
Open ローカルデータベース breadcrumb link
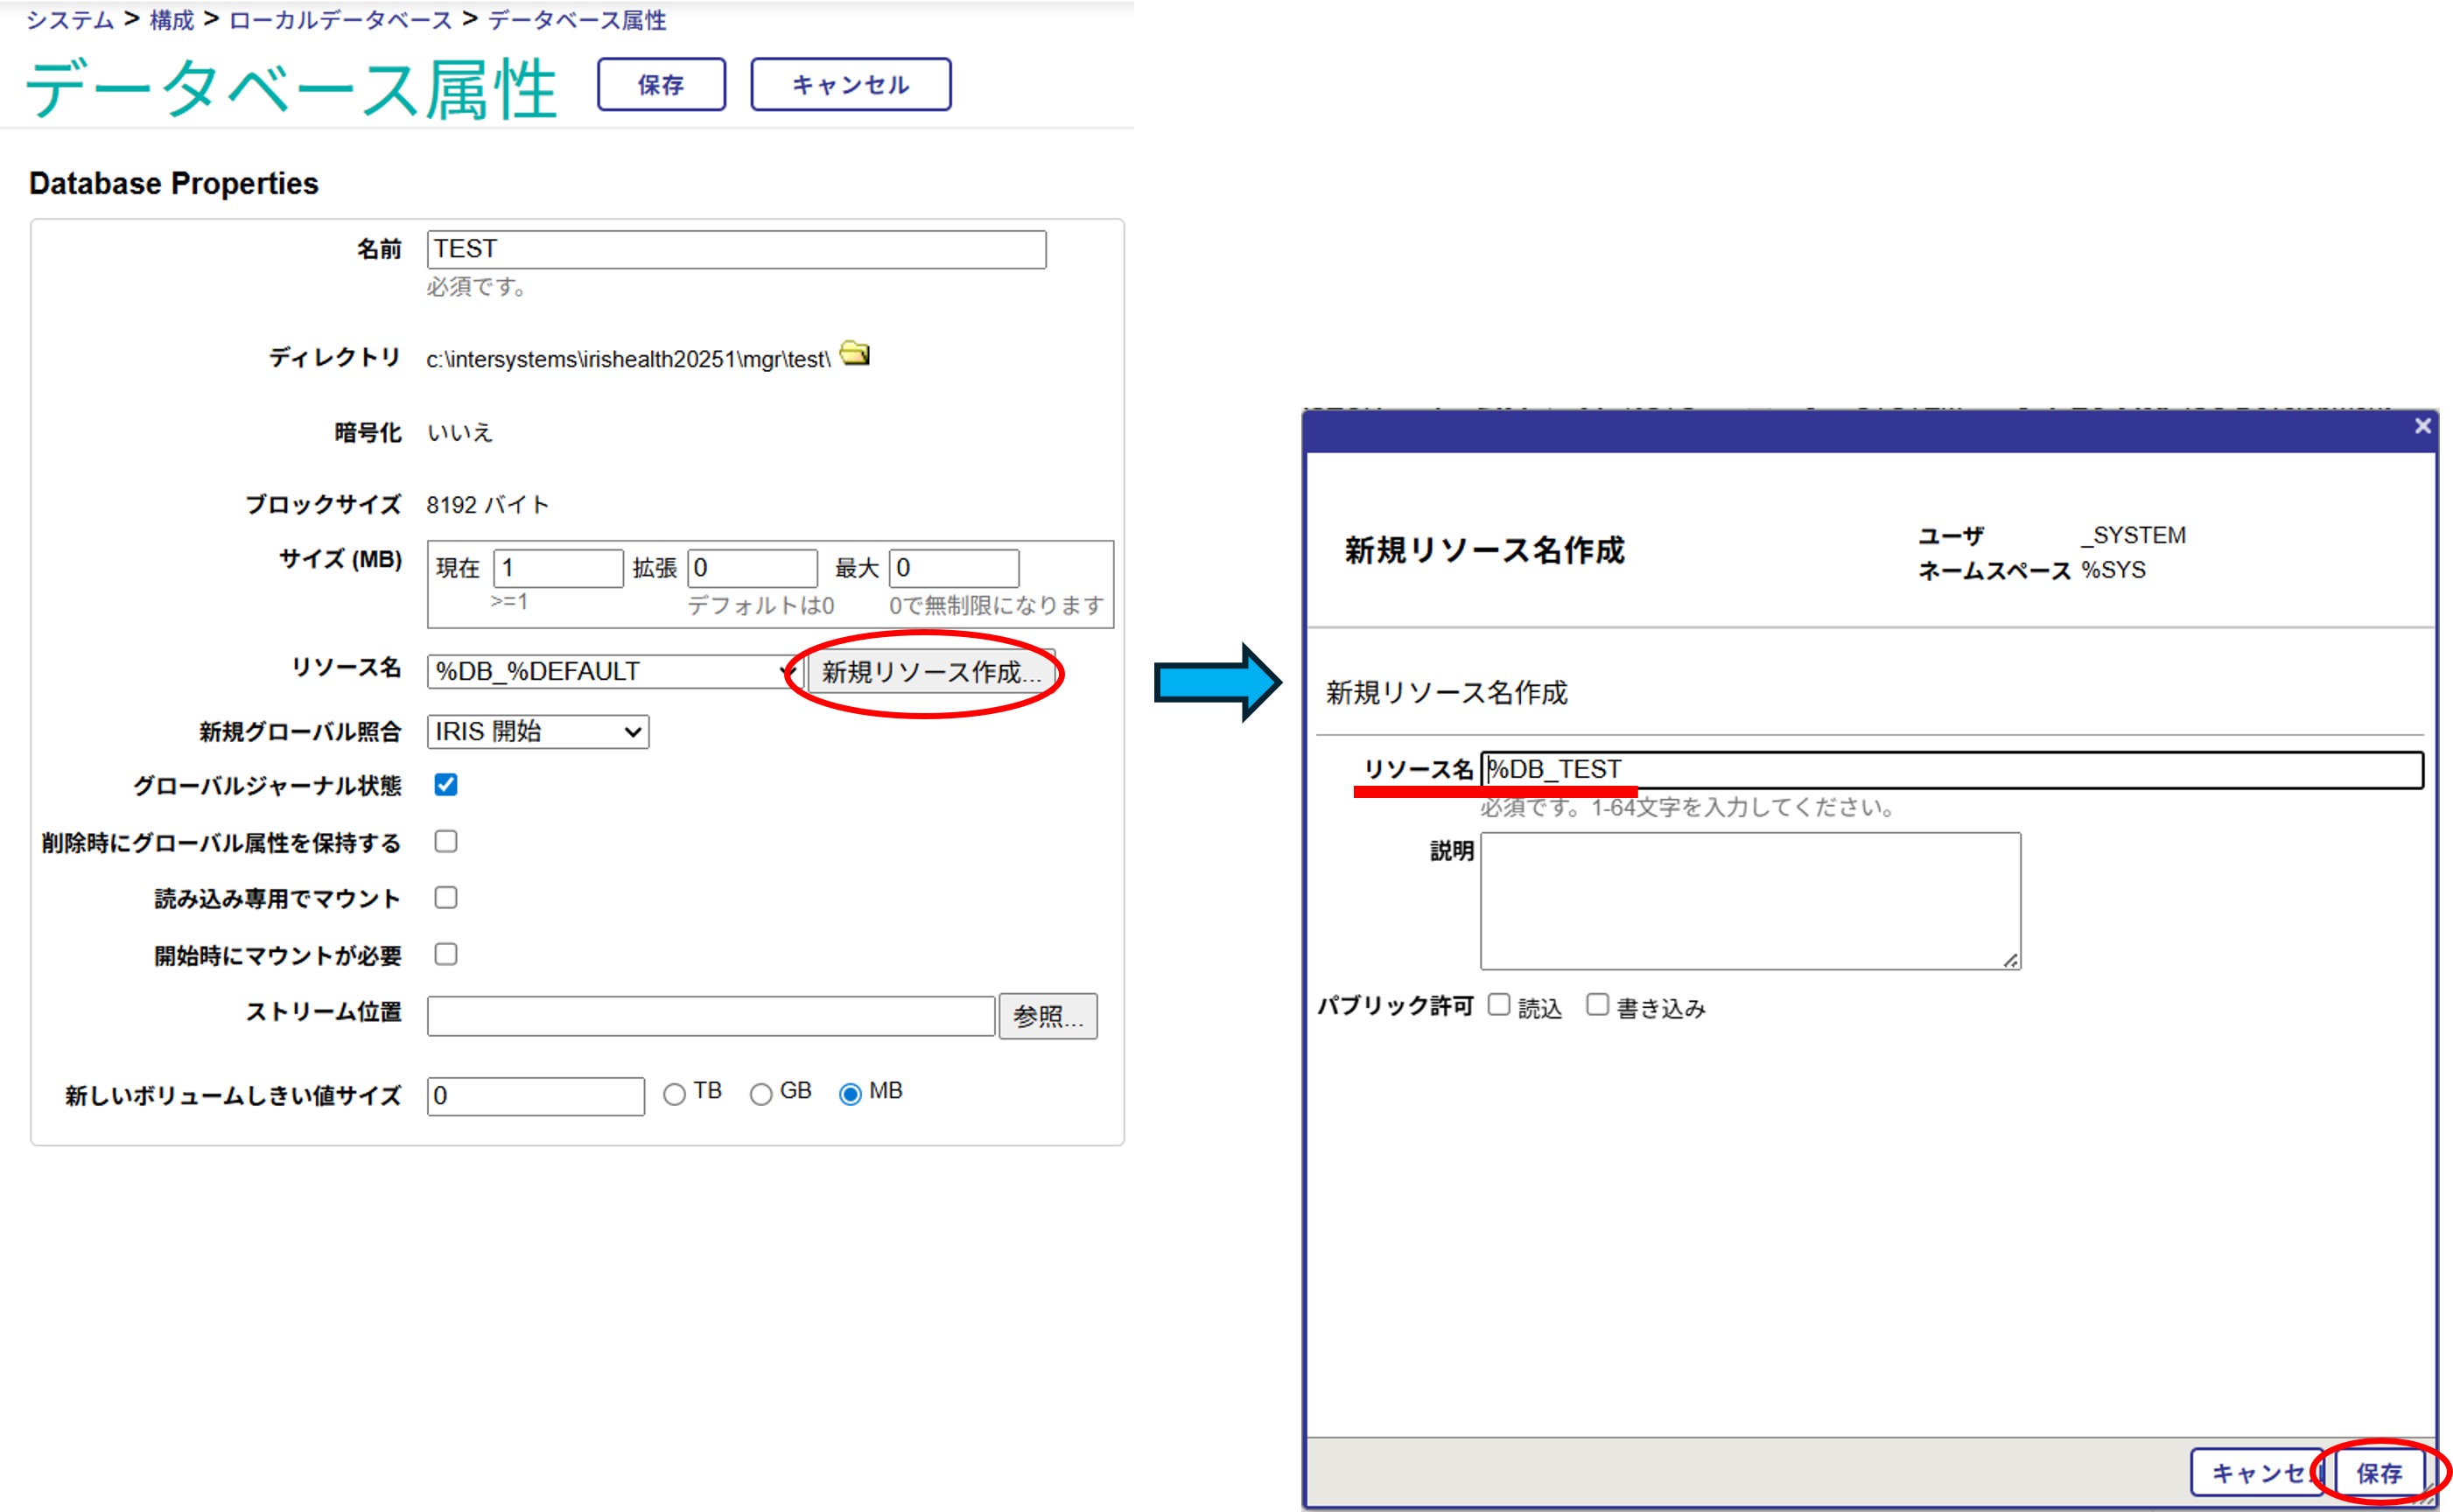coord(340,20)
